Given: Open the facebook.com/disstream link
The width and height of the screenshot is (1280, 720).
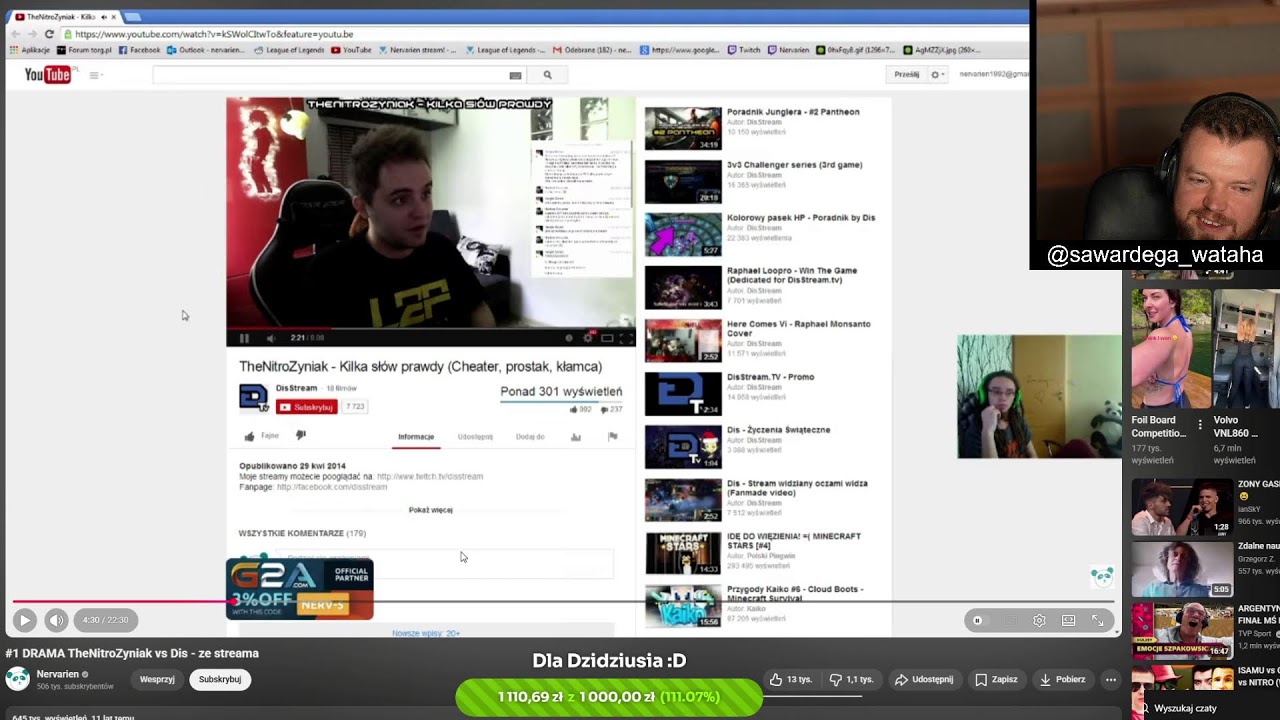Looking at the screenshot, I should [332, 487].
